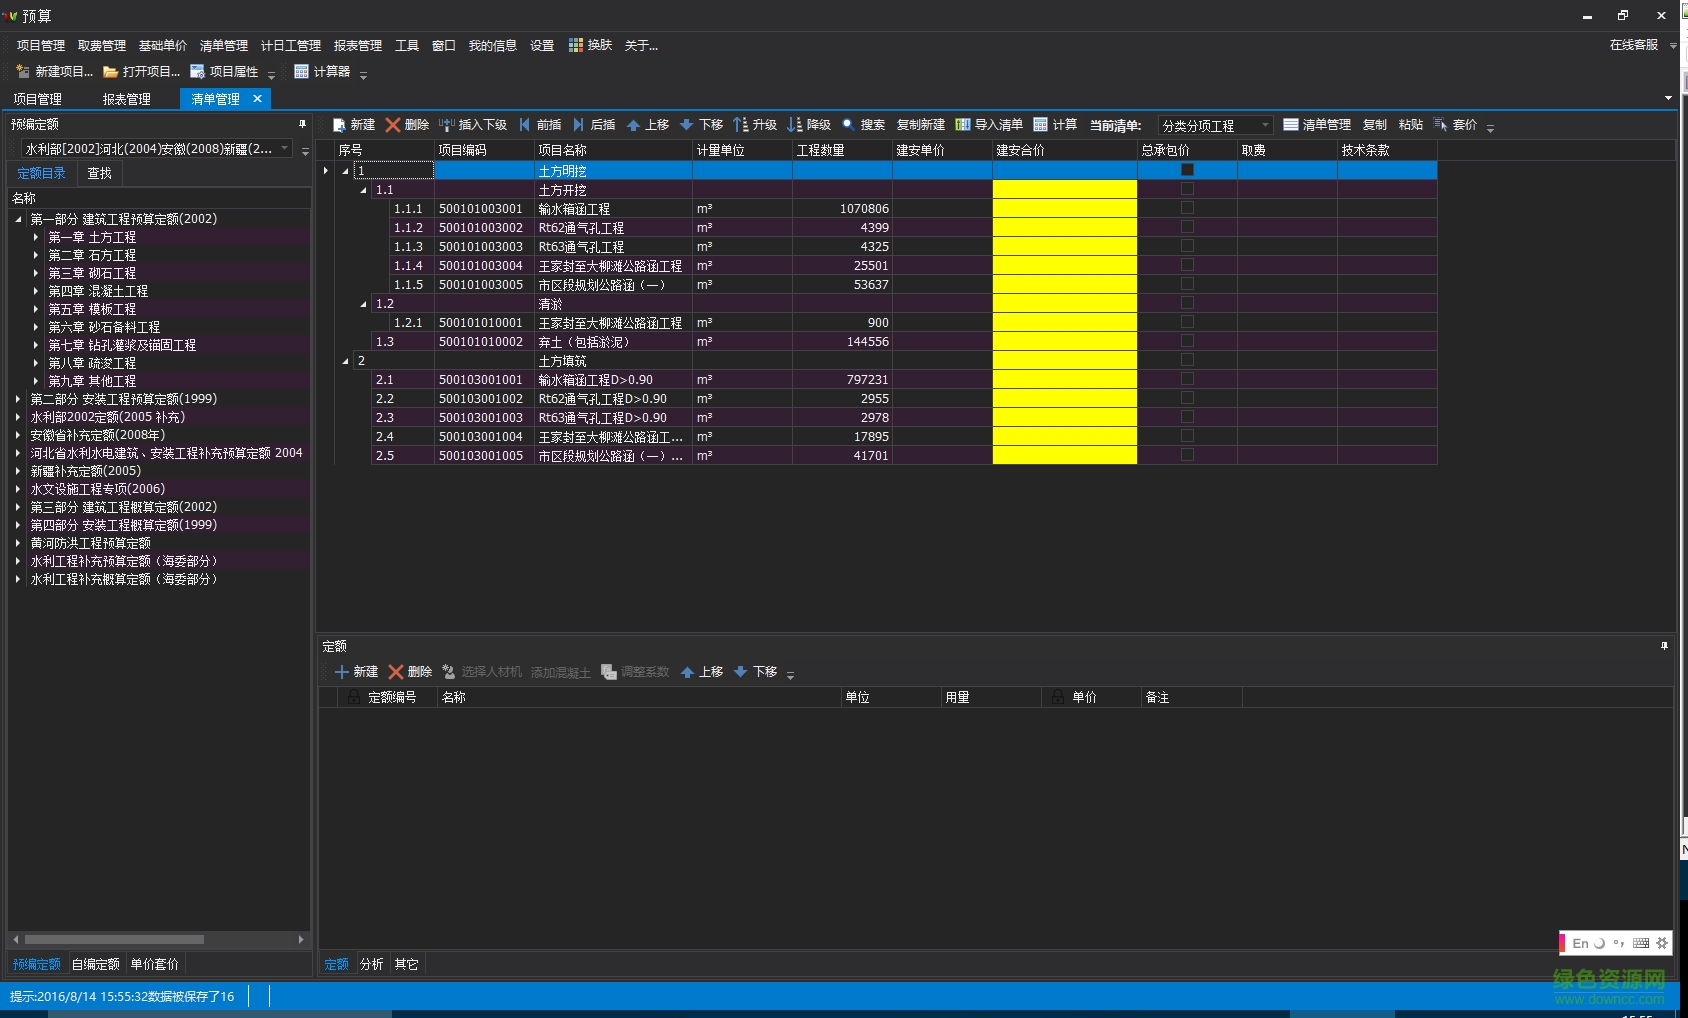The width and height of the screenshot is (1688, 1018).
Task: Click the 搜索 magnifier icon
Action: click(x=849, y=125)
